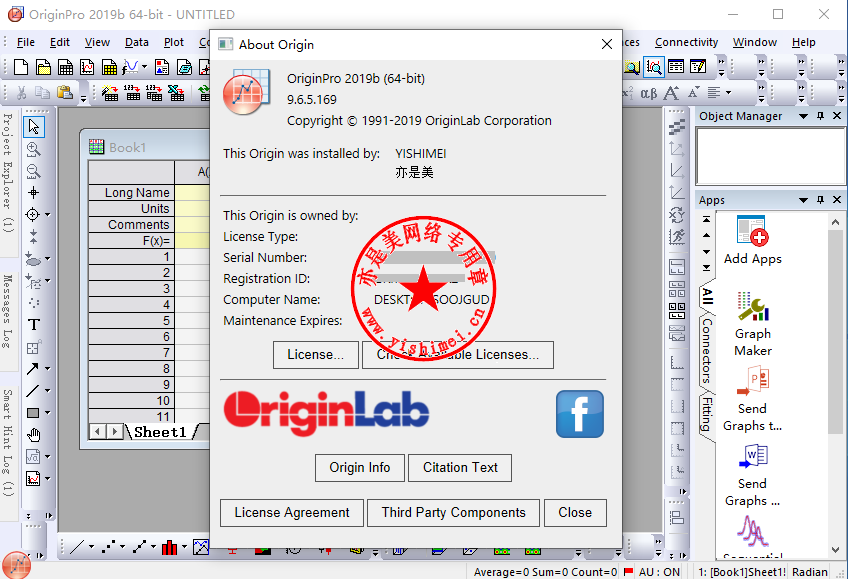The width and height of the screenshot is (848, 579).
Task: Select the Sheet1 worksheet tab
Action: point(160,432)
